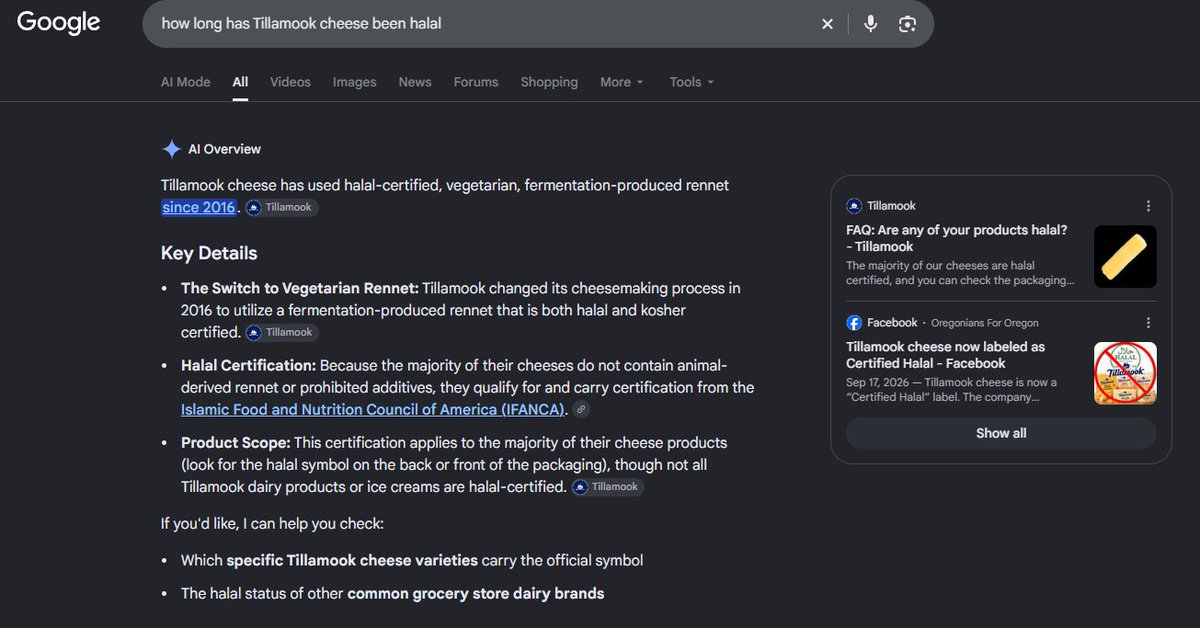The width and height of the screenshot is (1200, 628).
Task: Open three-dot menu for Tillamook FAQ source
Action: (1148, 206)
